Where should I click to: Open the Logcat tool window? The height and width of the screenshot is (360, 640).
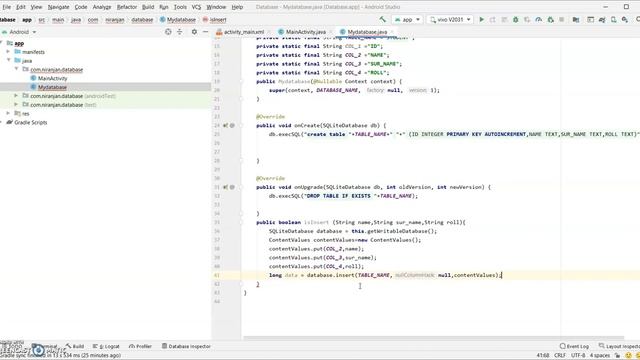[106, 346]
